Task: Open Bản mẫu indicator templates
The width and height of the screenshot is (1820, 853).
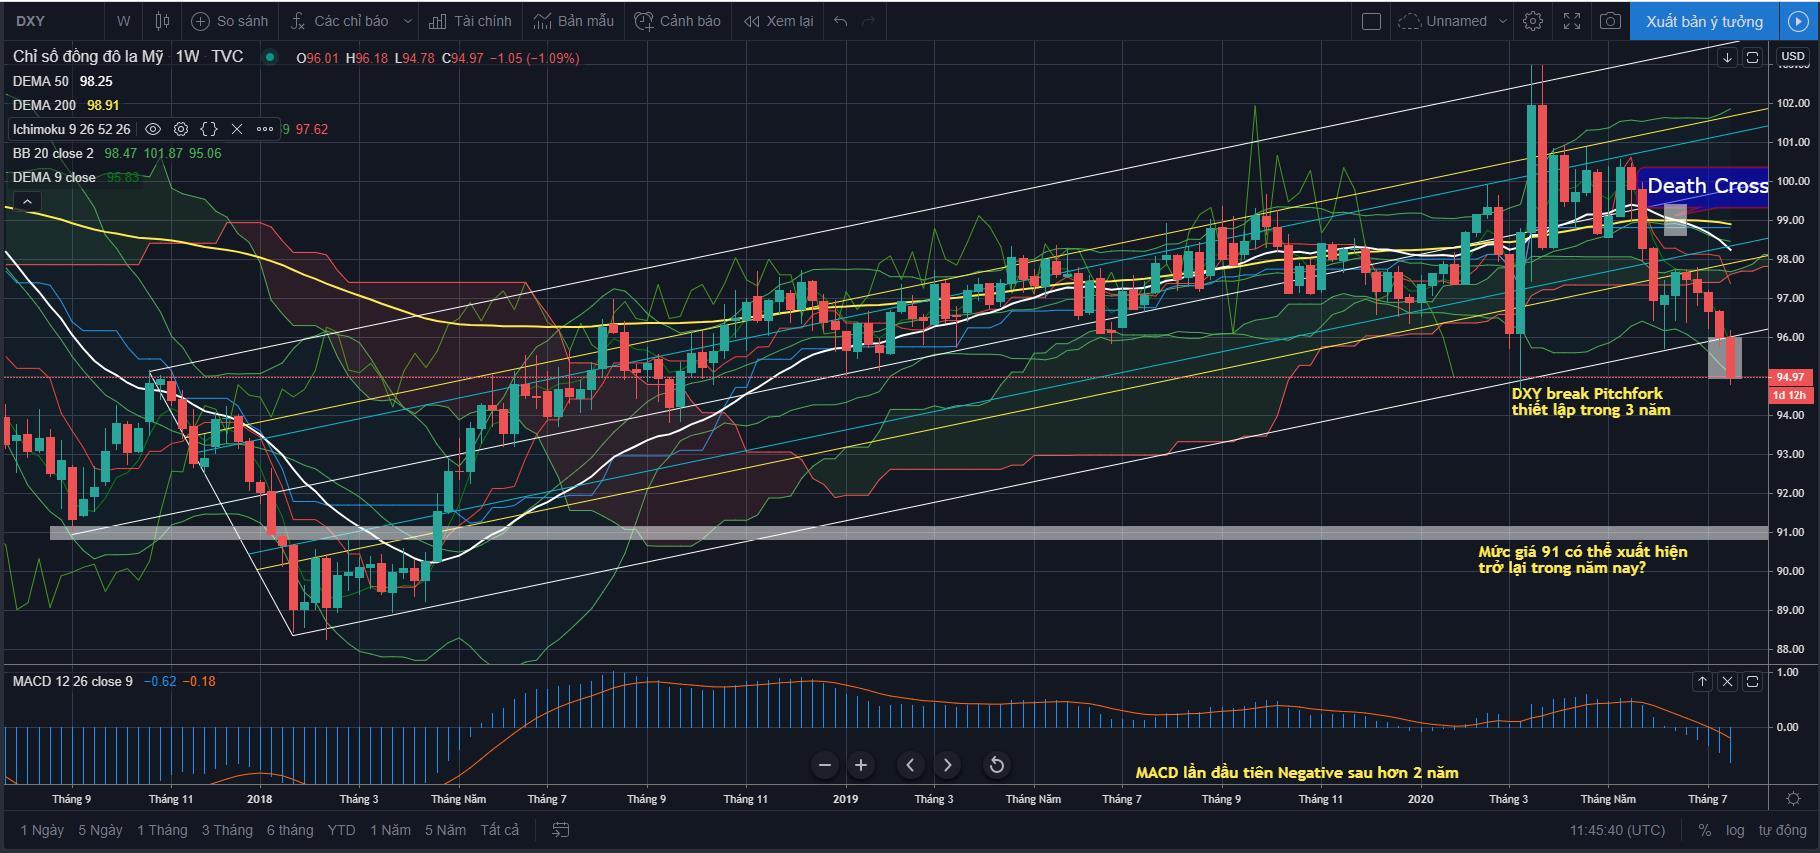Action: point(574,21)
